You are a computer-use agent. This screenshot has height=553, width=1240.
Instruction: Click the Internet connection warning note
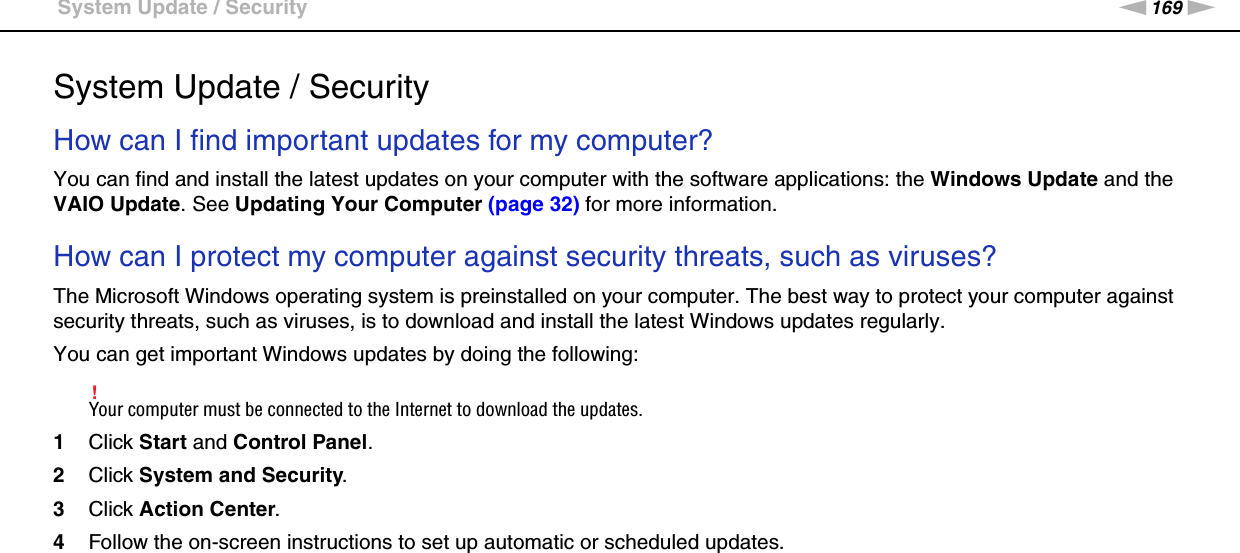[365, 410]
